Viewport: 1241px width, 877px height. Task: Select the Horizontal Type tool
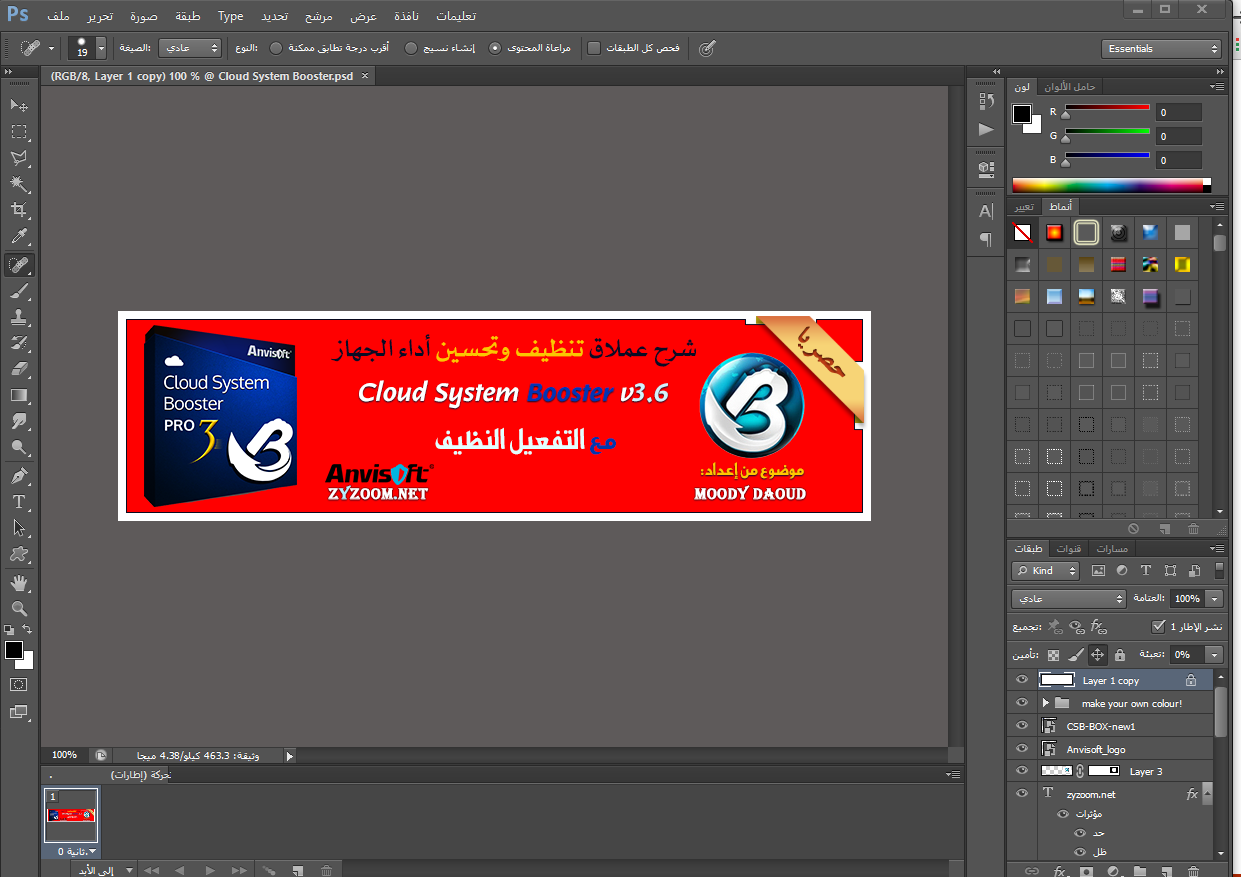click(19, 501)
